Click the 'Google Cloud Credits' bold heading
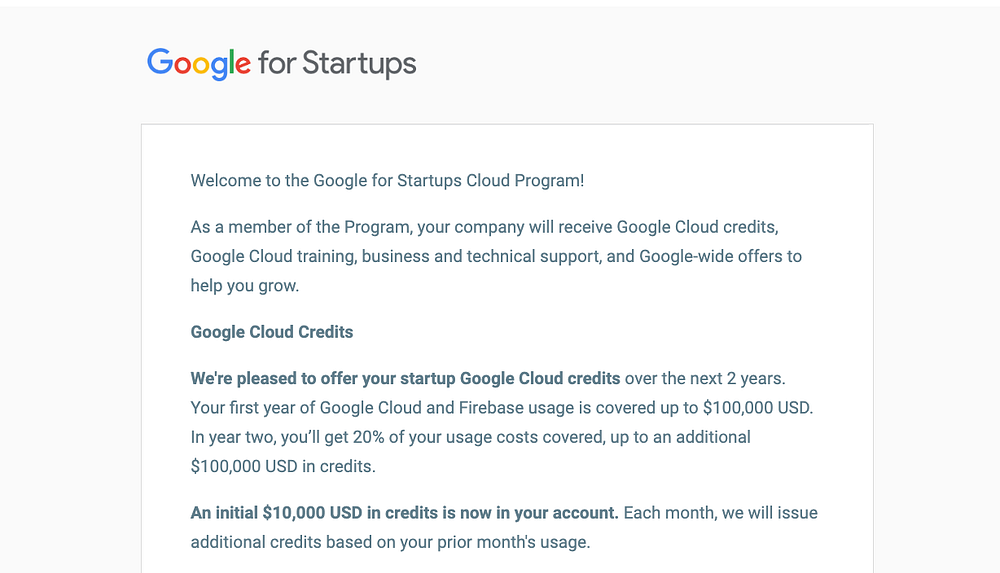This screenshot has height=573, width=1000. [x=272, y=332]
